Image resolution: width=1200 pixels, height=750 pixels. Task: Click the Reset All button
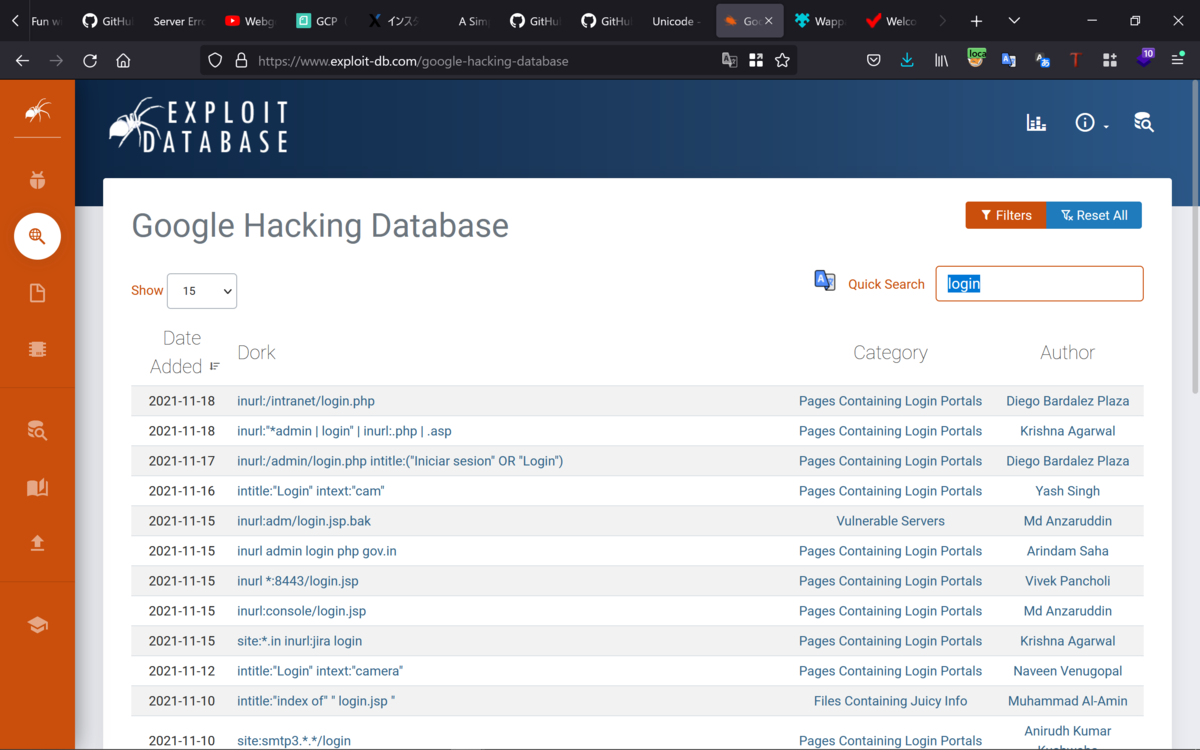tap(1094, 215)
